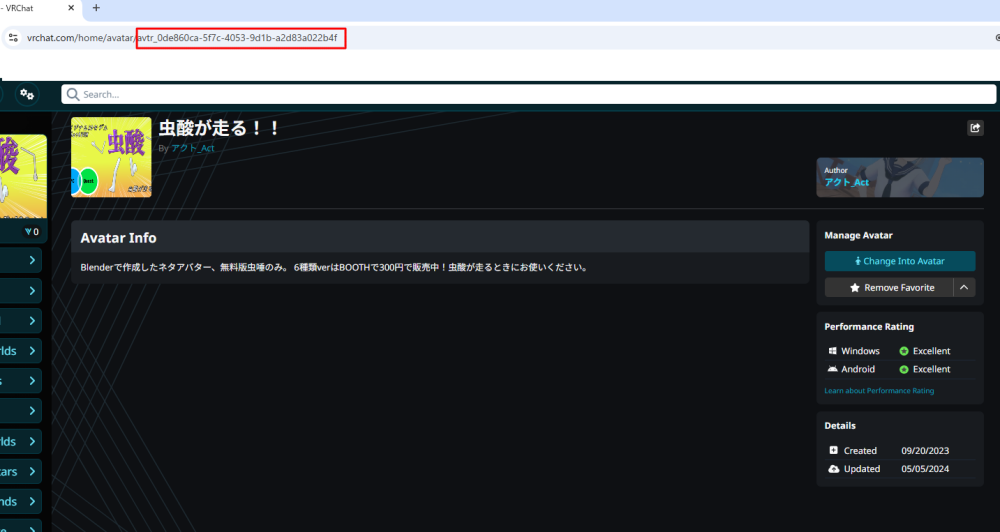
Task: Open the share avatar icon
Action: click(x=975, y=128)
